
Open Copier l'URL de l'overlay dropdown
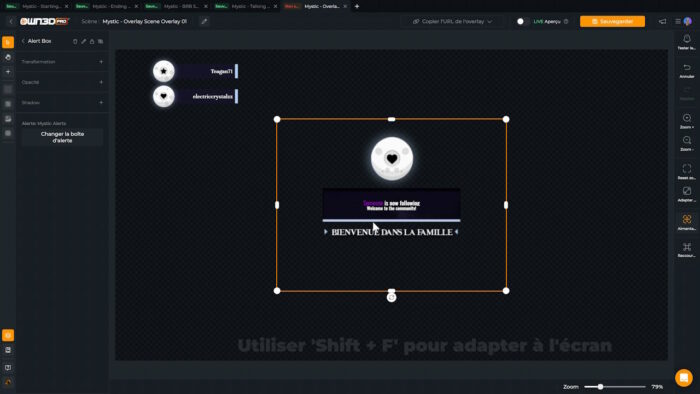452,21
